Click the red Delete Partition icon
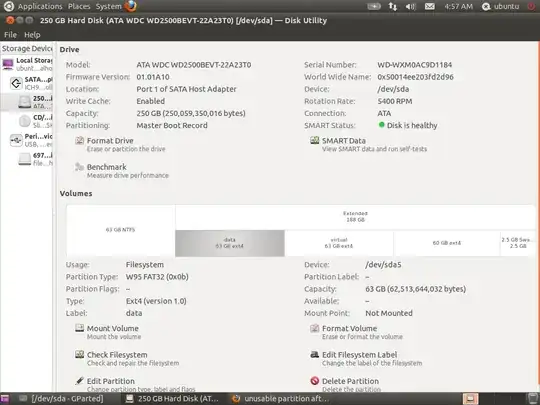The image size is (540, 405). coord(314,381)
